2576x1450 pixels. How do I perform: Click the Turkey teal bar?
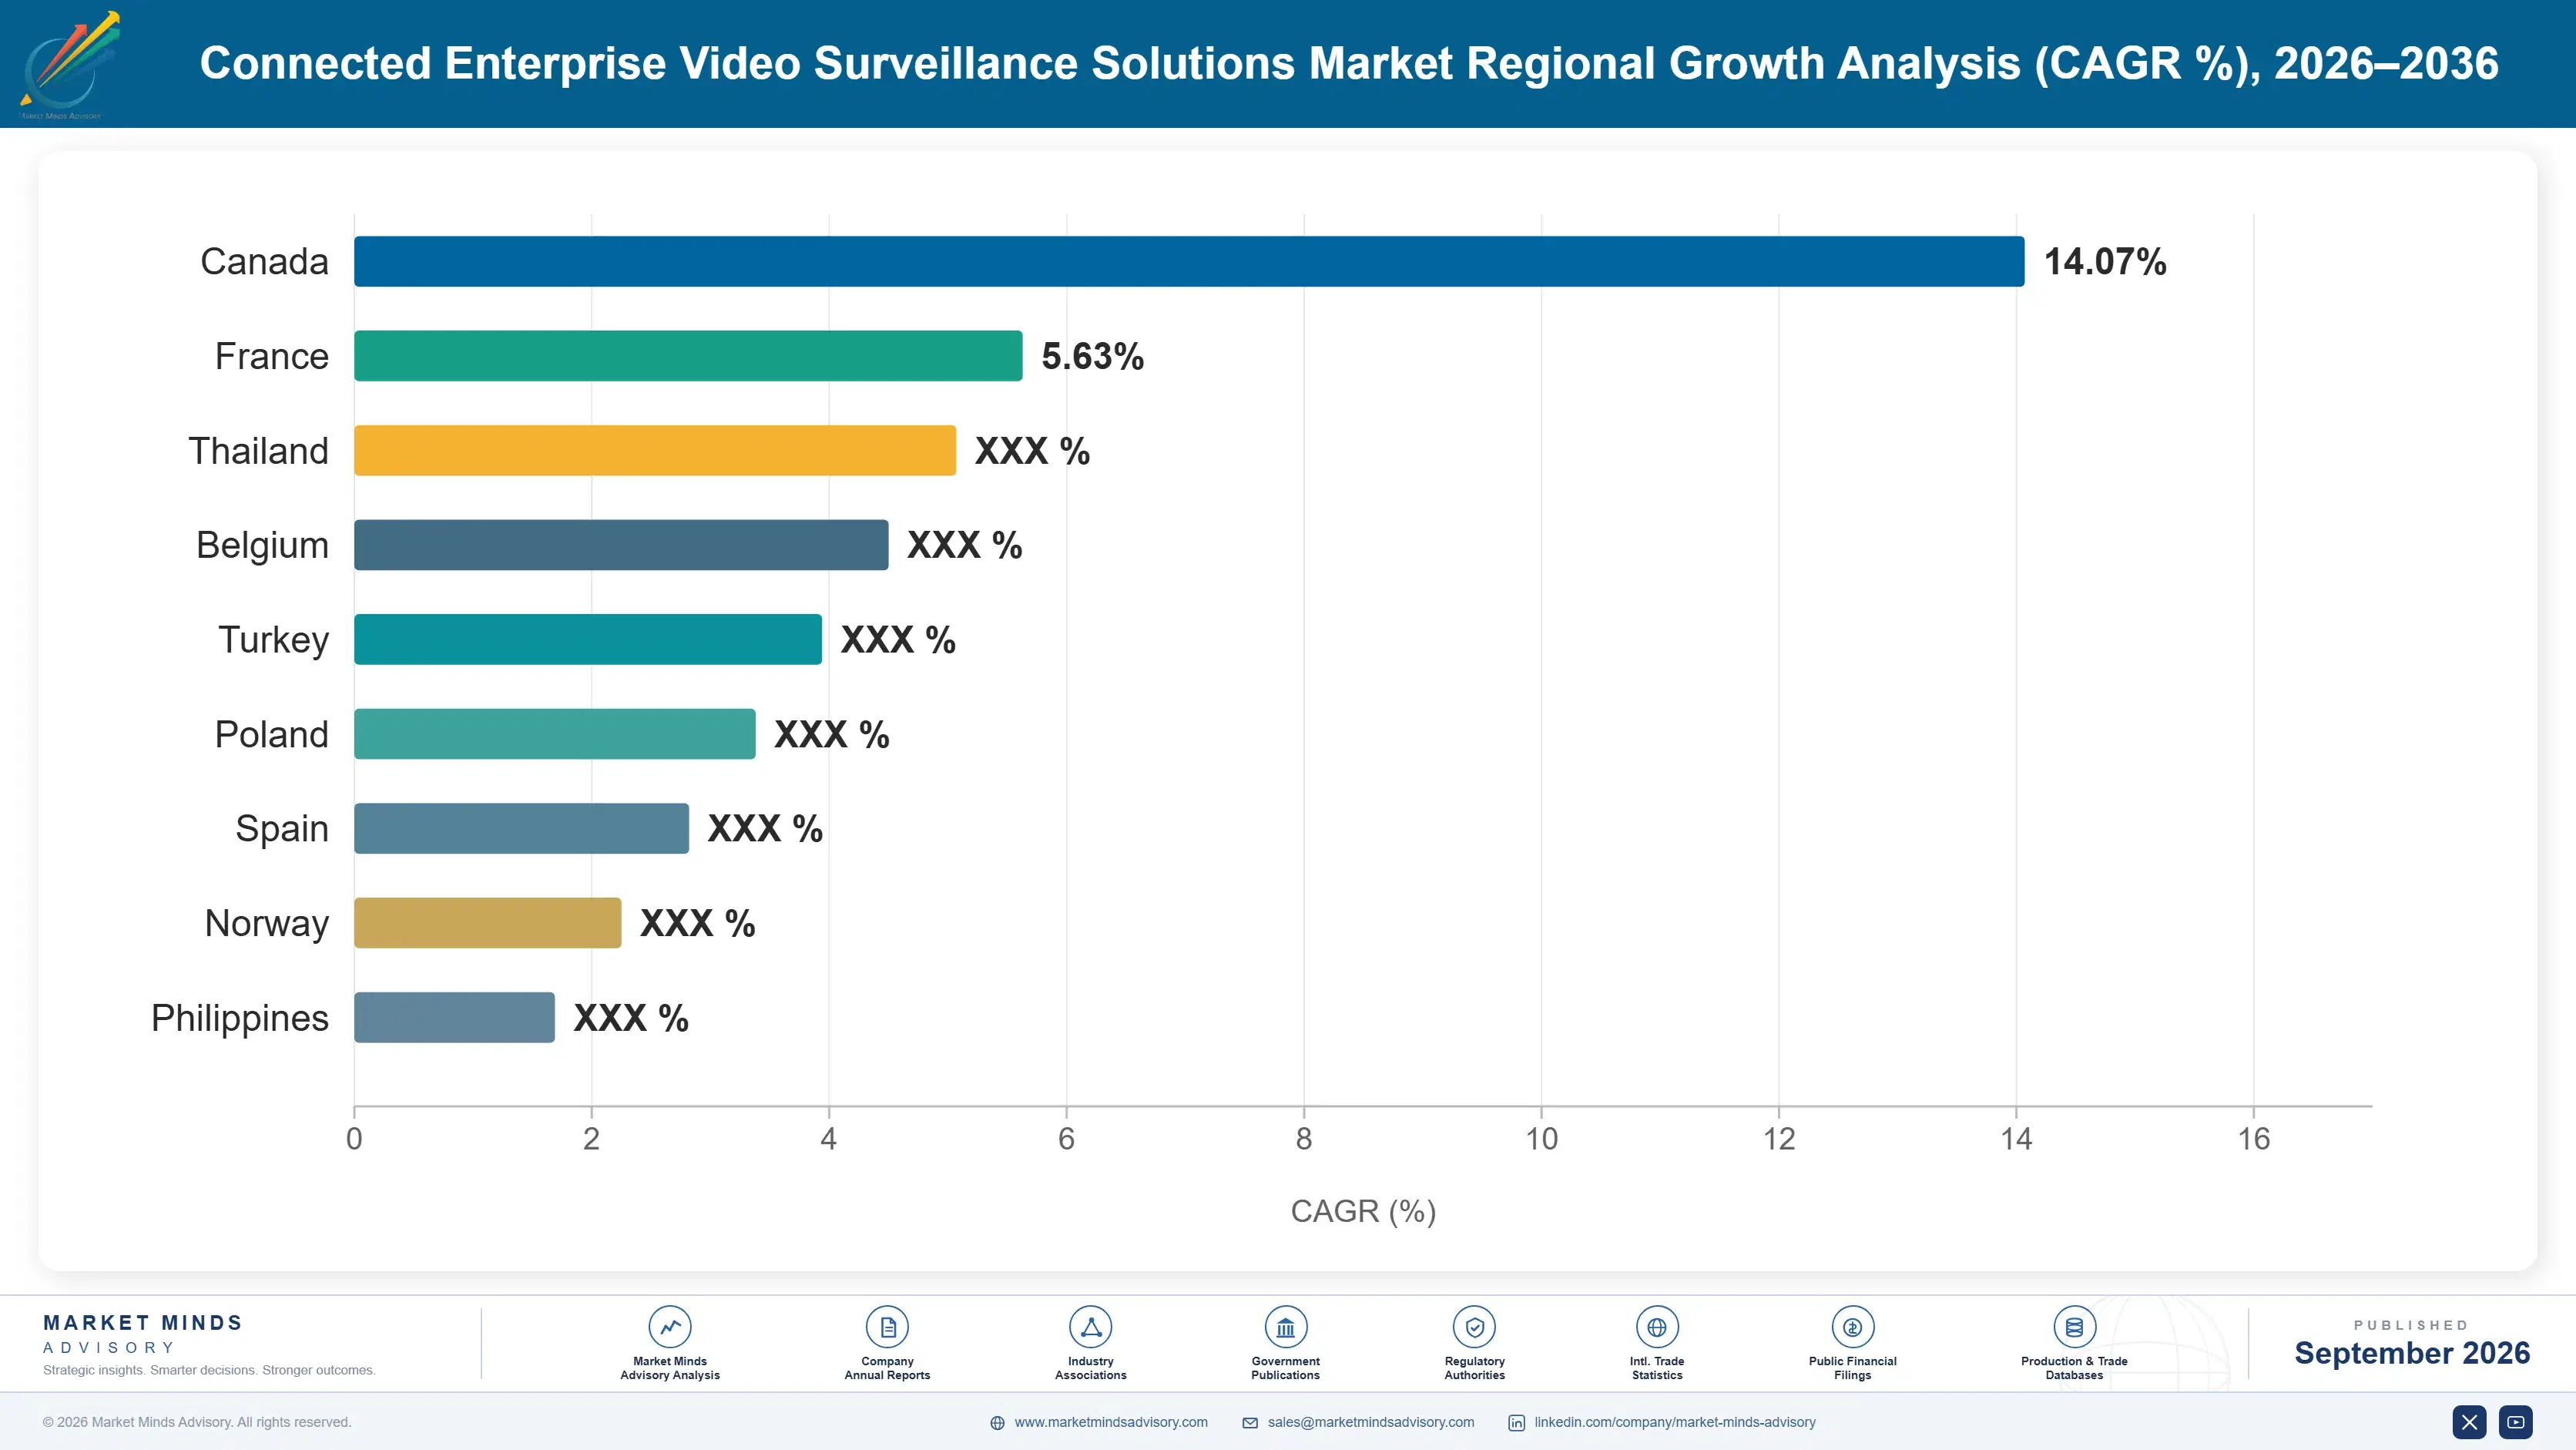pyautogui.click(x=588, y=639)
